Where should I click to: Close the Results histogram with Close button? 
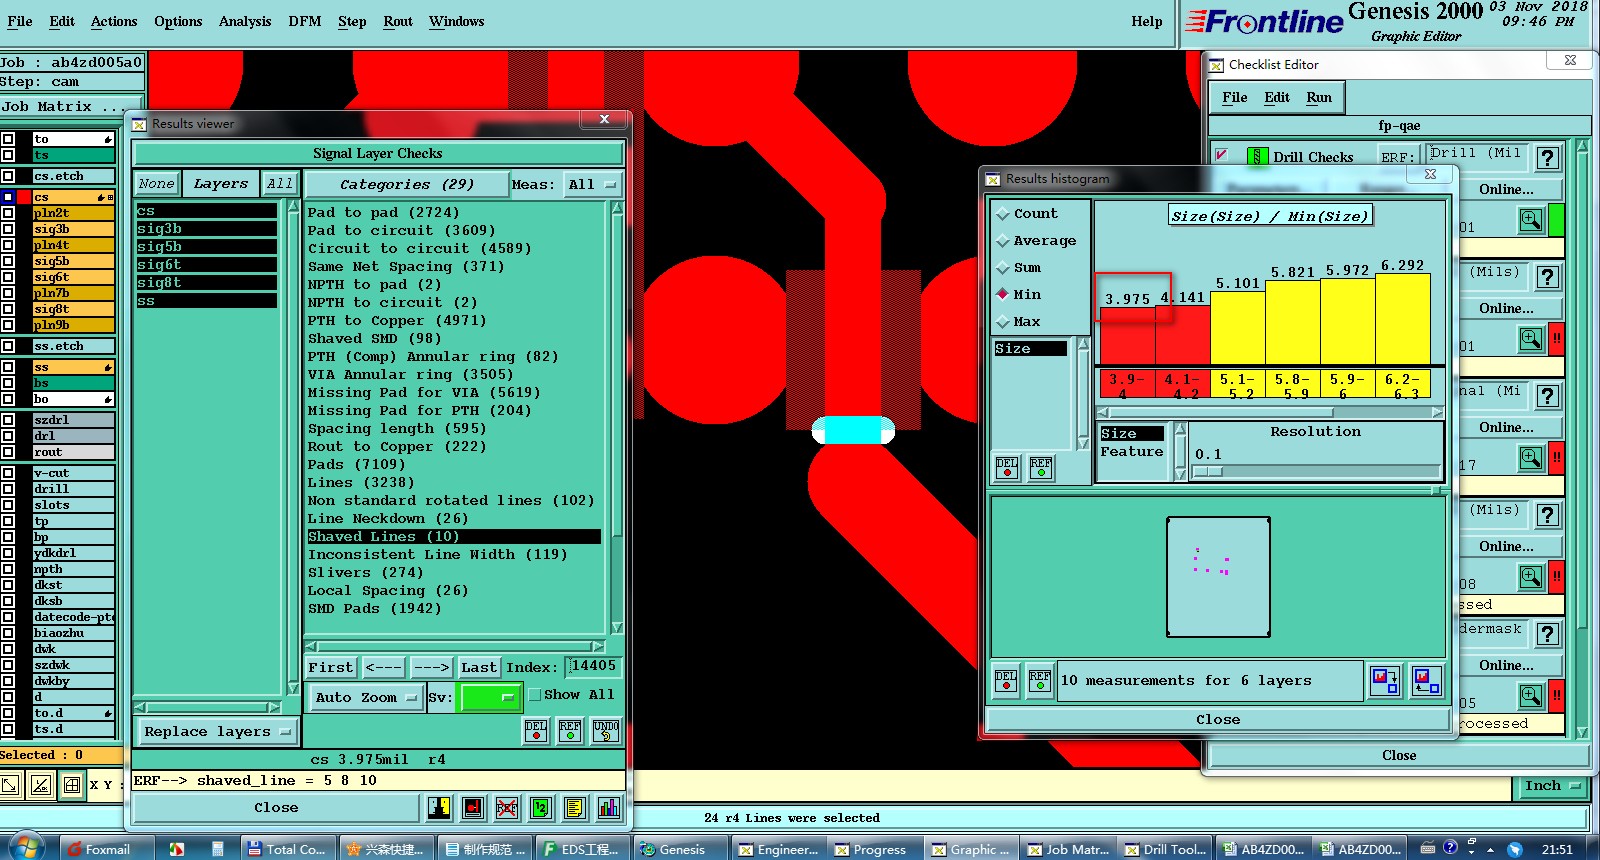(1218, 720)
